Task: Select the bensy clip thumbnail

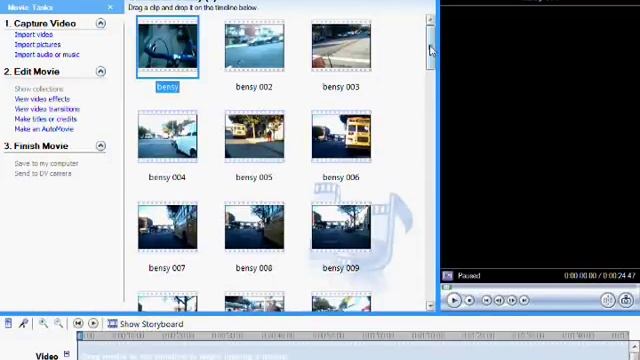Action: click(x=168, y=47)
